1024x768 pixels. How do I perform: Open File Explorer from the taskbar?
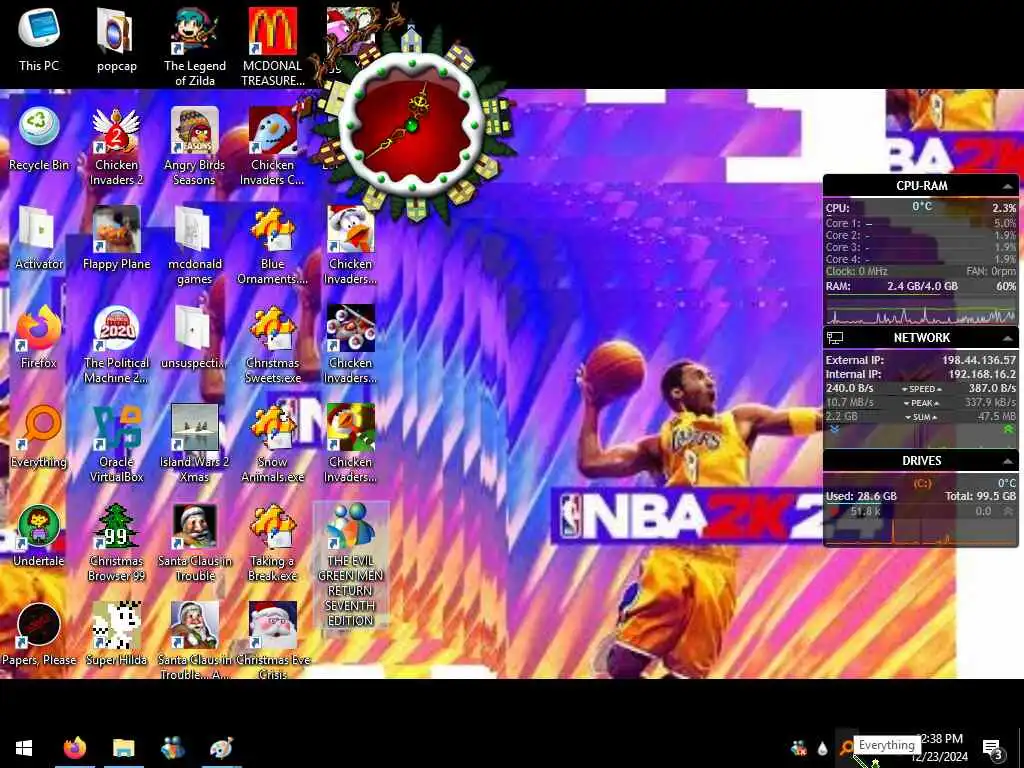(123, 748)
